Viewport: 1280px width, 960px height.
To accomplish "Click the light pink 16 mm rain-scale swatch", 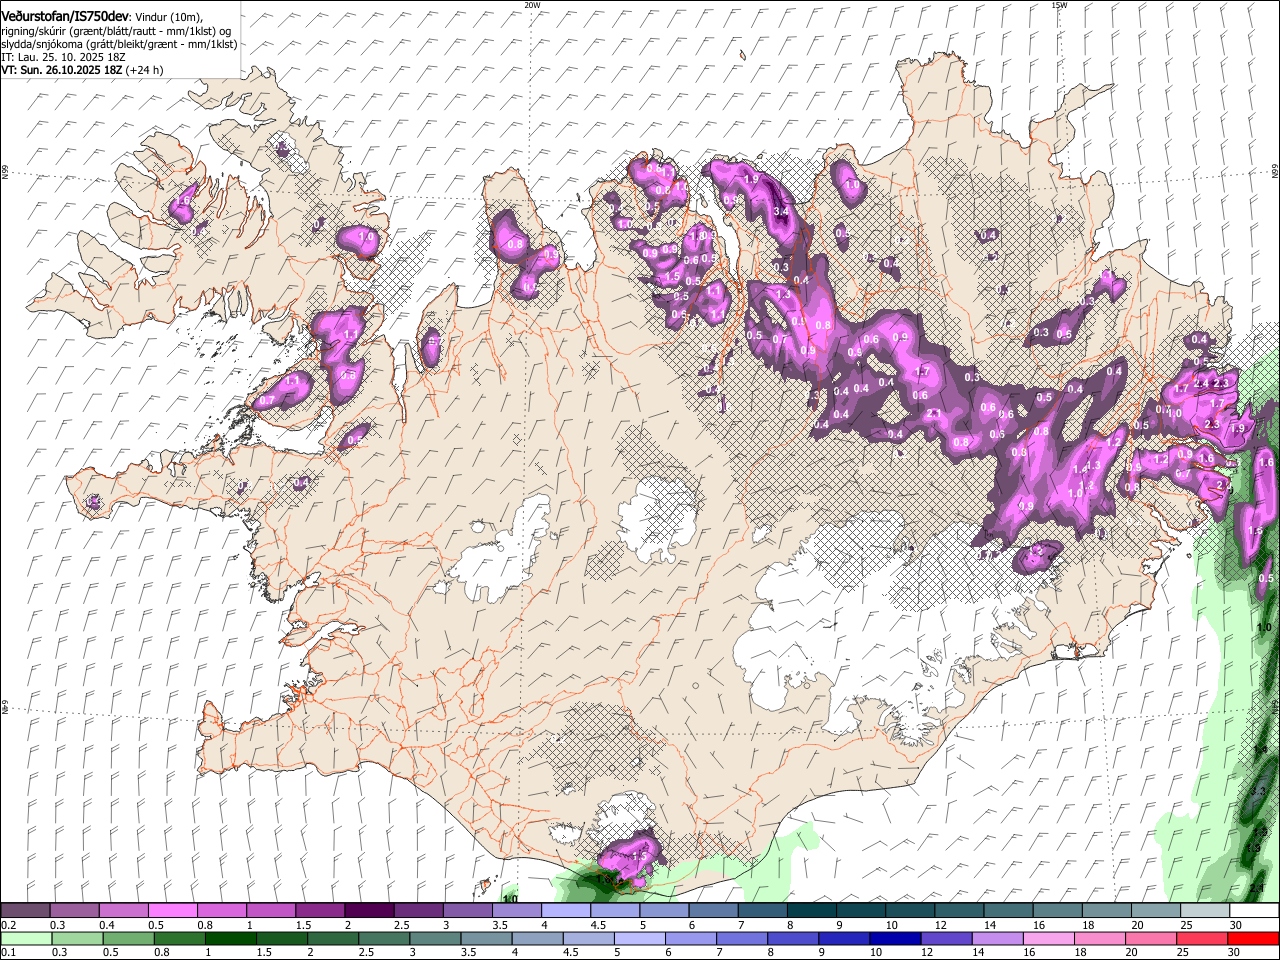I will (1047, 938).
